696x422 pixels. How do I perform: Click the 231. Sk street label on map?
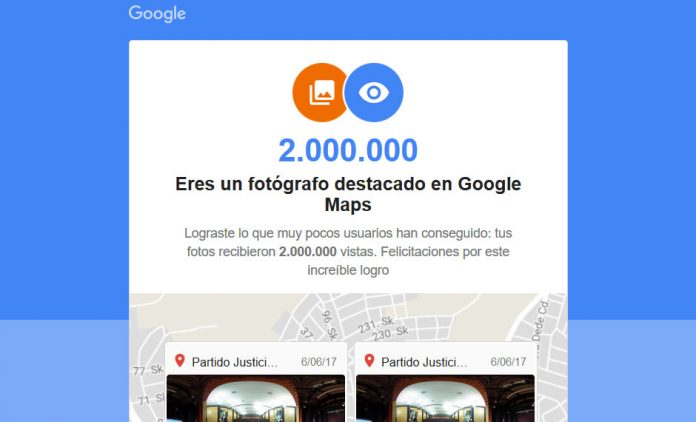pyautogui.click(x=376, y=324)
